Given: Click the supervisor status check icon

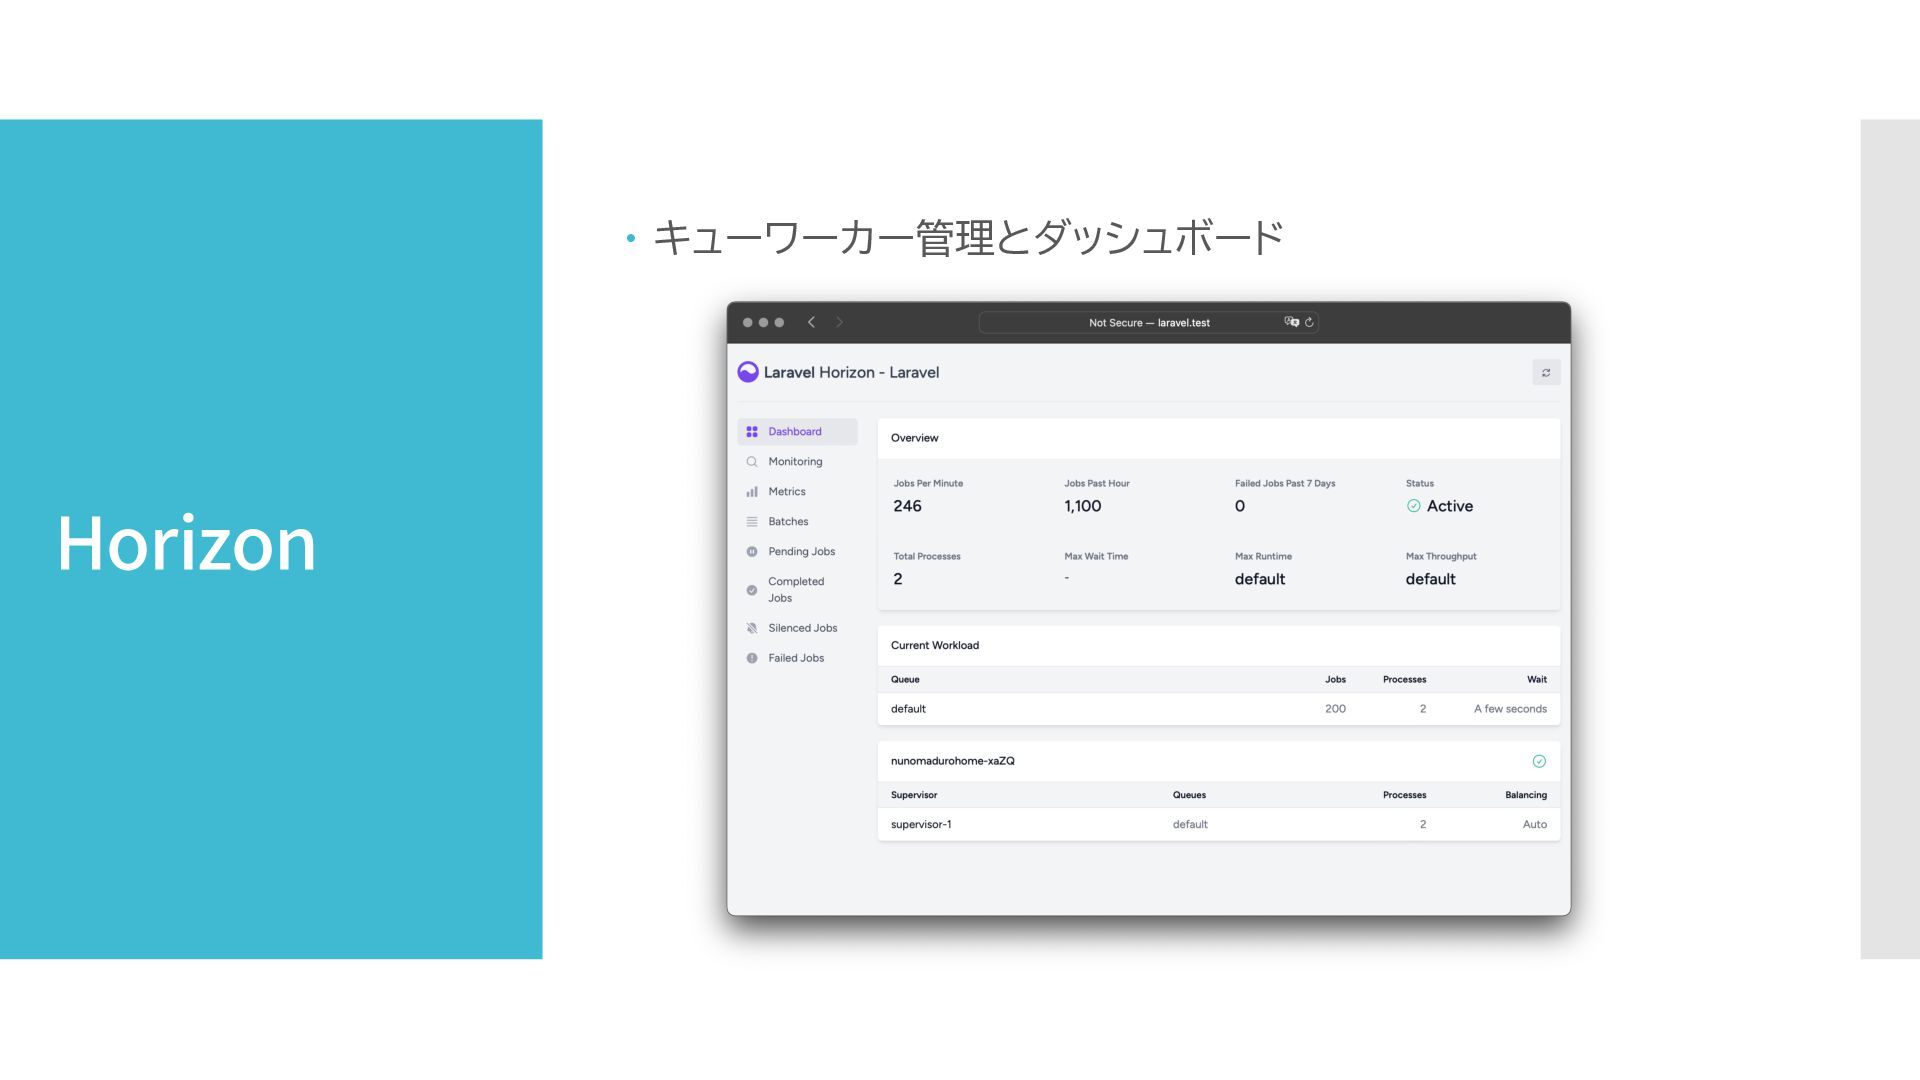Looking at the screenshot, I should click(x=1539, y=761).
